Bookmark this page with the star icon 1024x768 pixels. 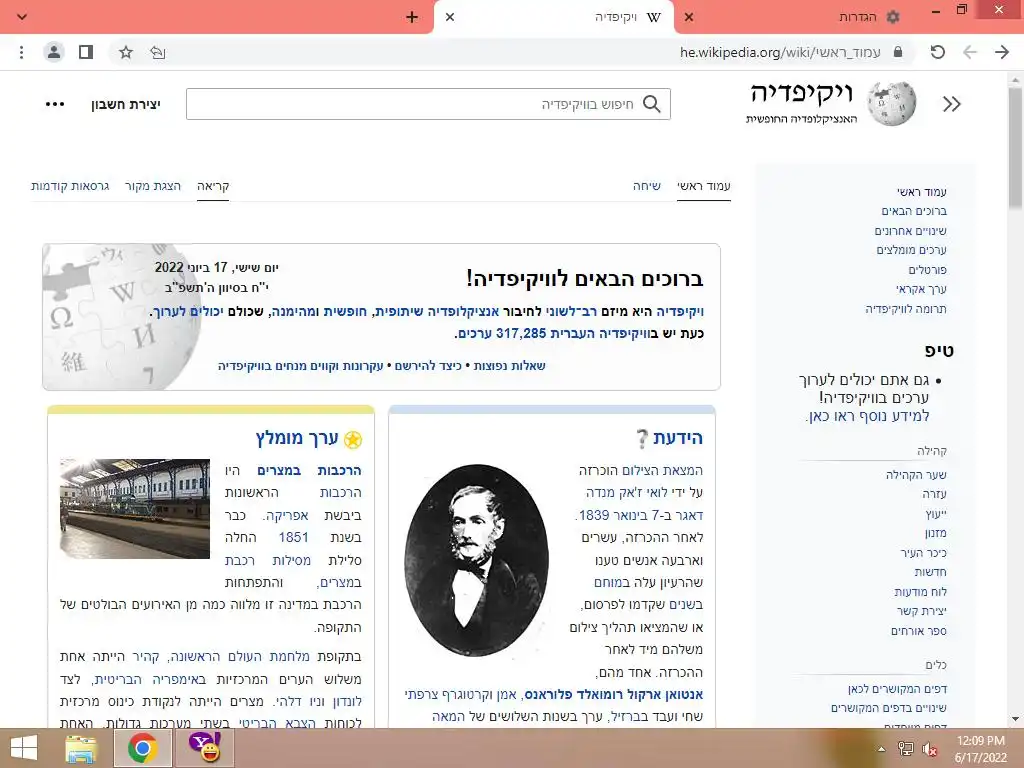126,52
